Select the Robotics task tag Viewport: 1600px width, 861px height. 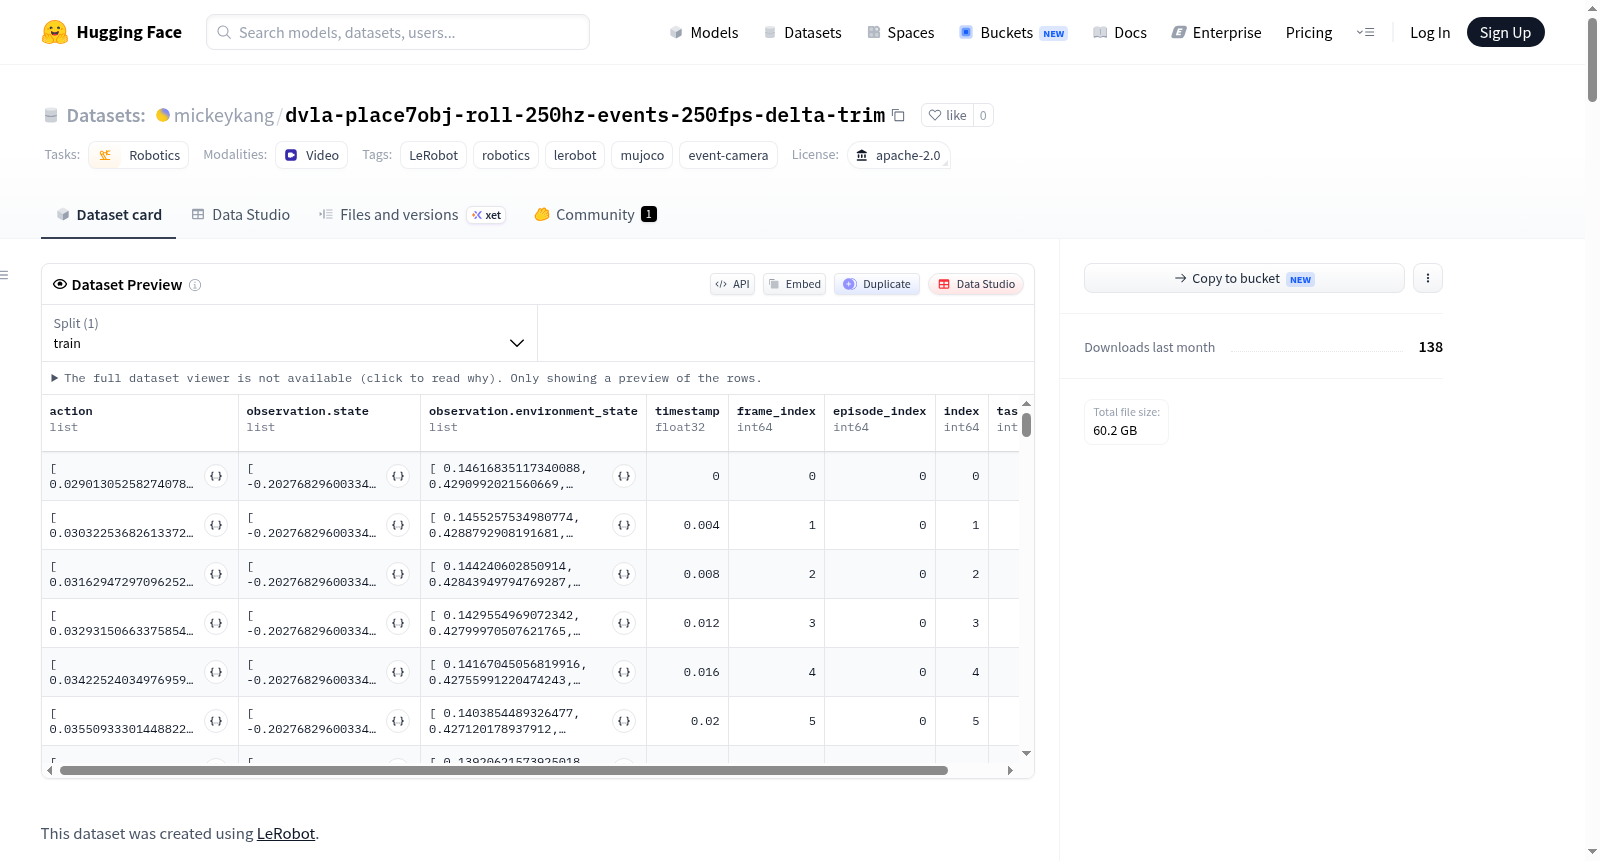(x=139, y=155)
